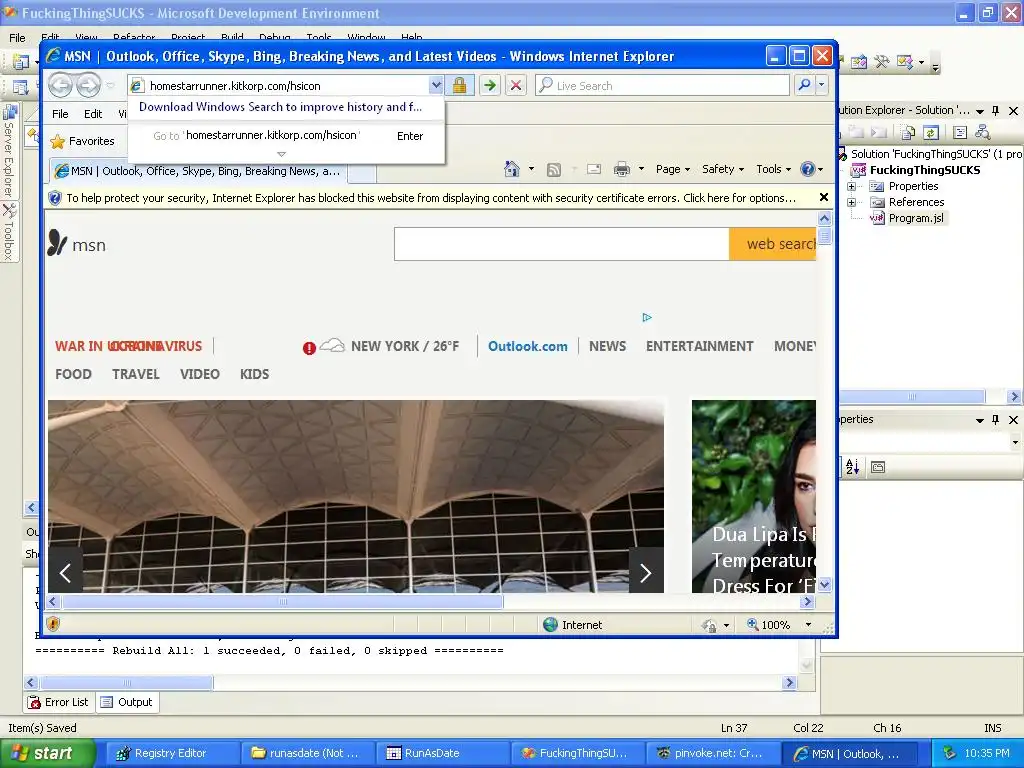Viewport: 1024px width, 768px height.
Task: Switch to Registry Editor in taskbar
Action: click(x=172, y=753)
